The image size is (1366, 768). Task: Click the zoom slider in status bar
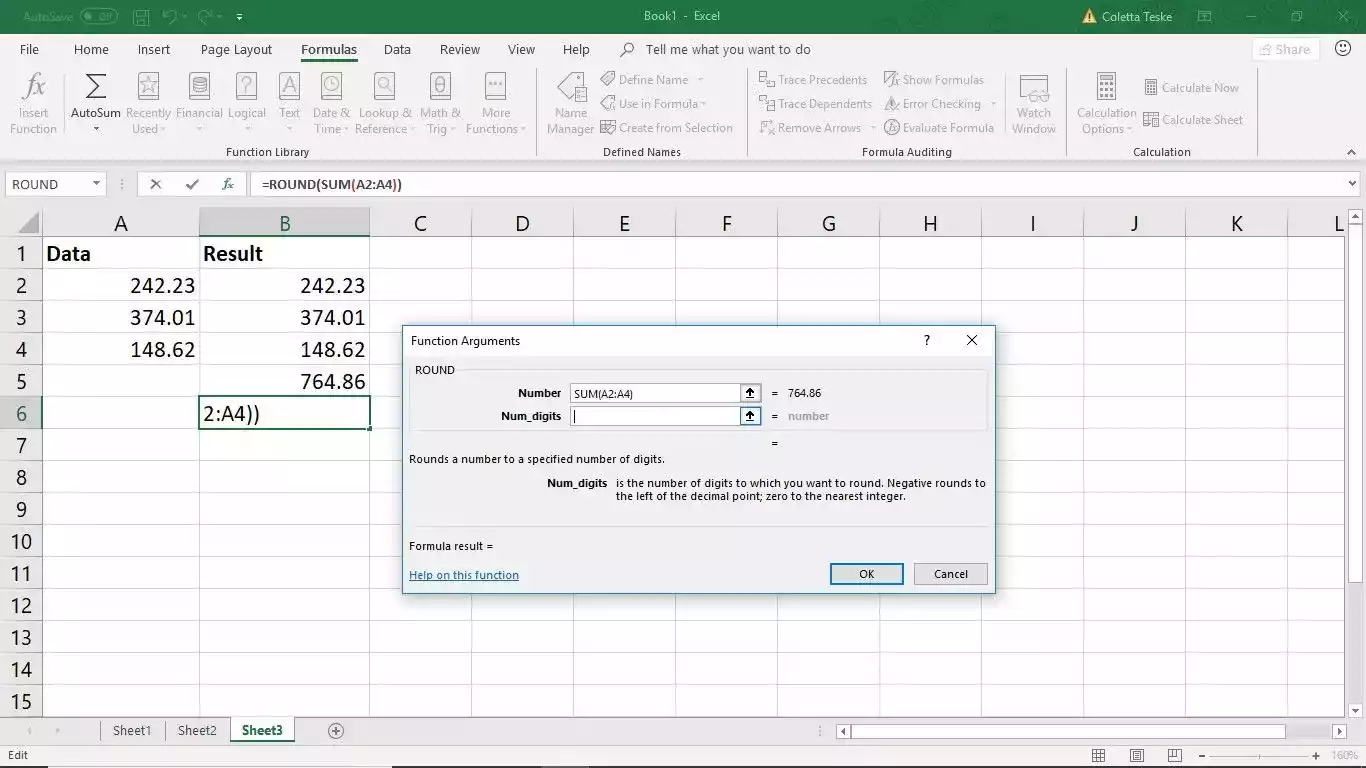pyautogui.click(x=1259, y=756)
